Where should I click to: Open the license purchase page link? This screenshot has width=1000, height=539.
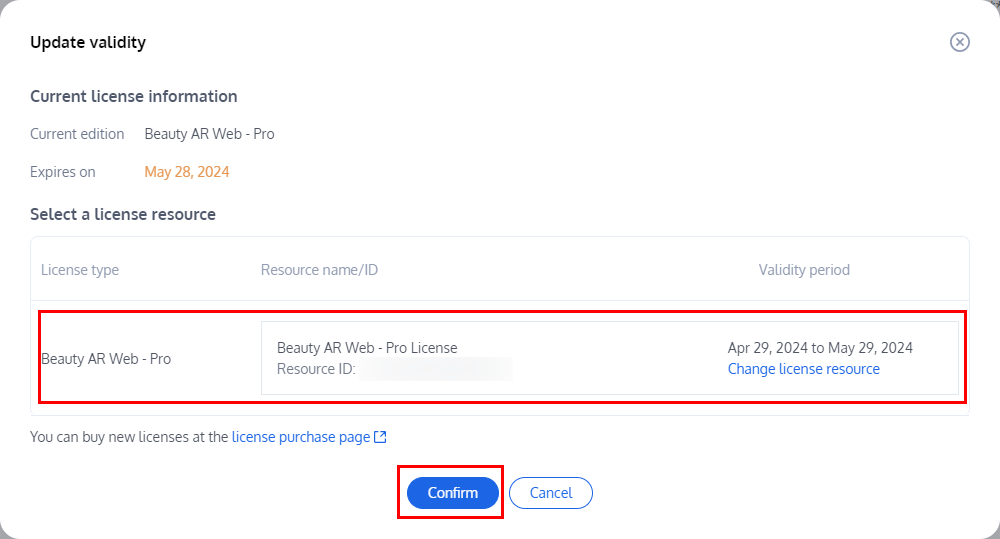coord(301,437)
